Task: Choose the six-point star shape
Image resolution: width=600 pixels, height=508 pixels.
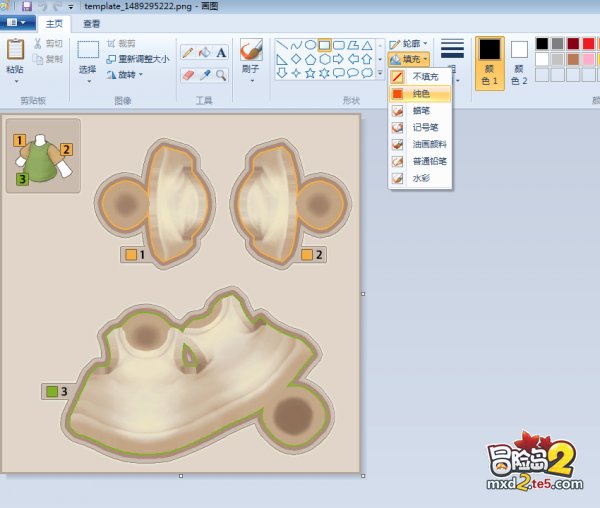Action: [x=324, y=73]
